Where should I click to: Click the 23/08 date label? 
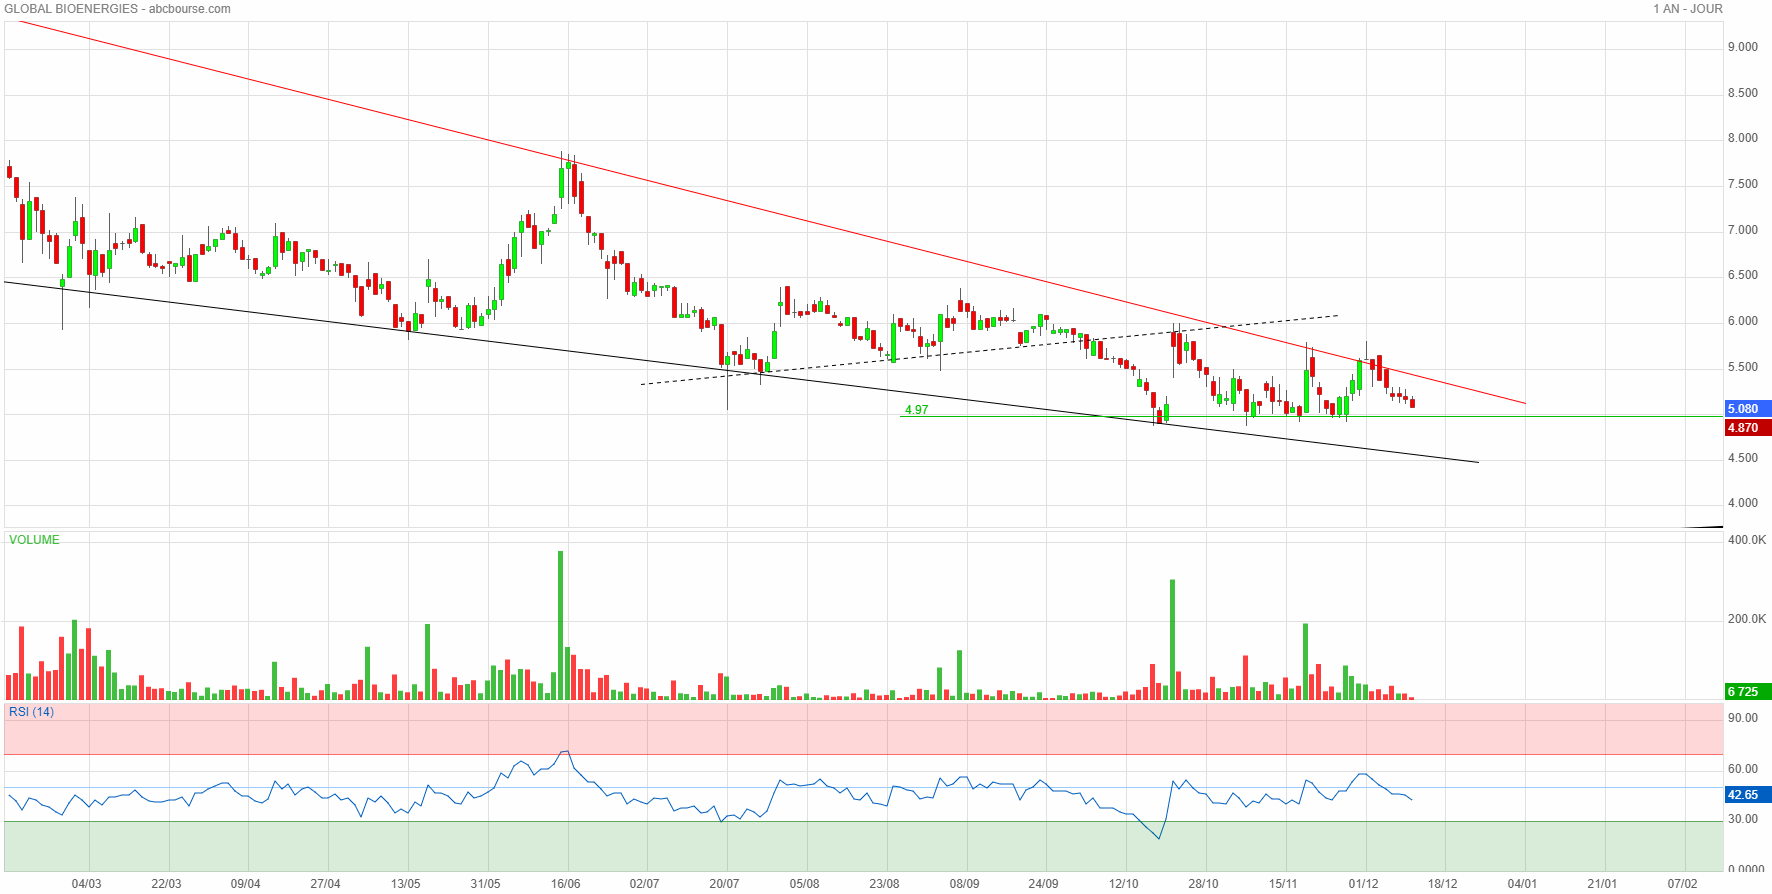coord(884,884)
